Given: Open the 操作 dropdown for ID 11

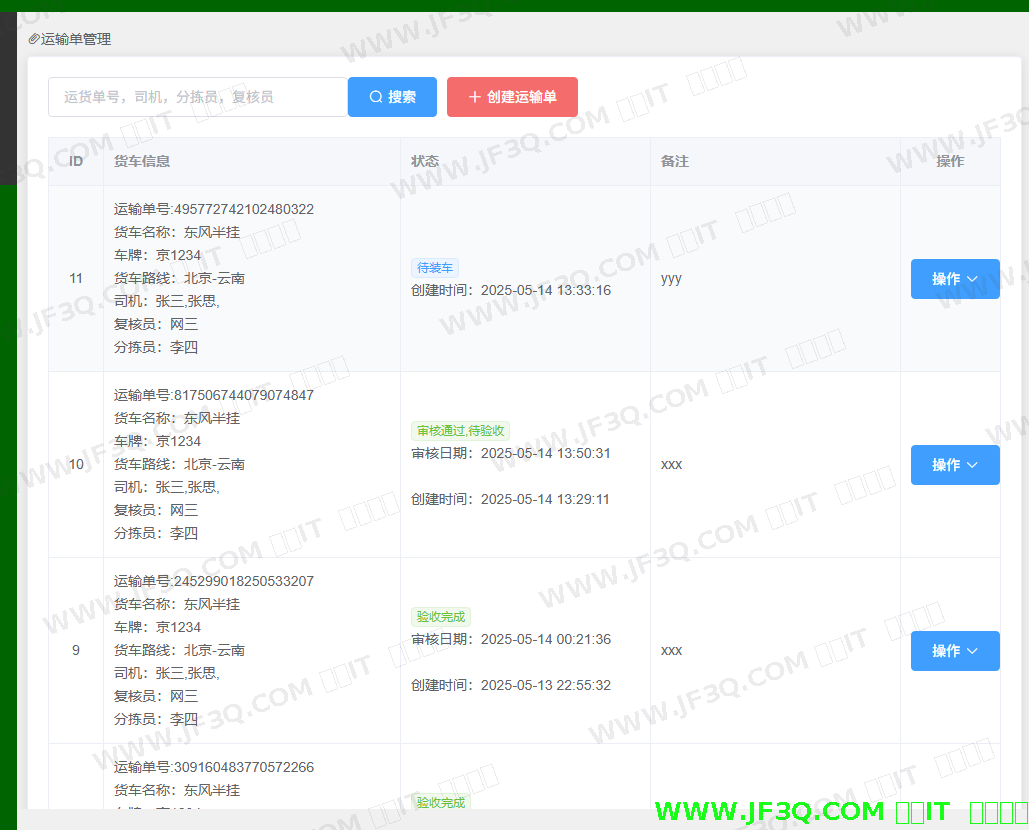Looking at the screenshot, I should coord(955,279).
